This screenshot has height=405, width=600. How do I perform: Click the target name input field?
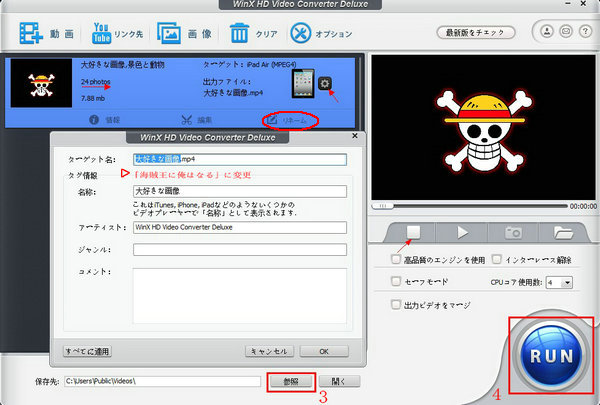click(240, 159)
